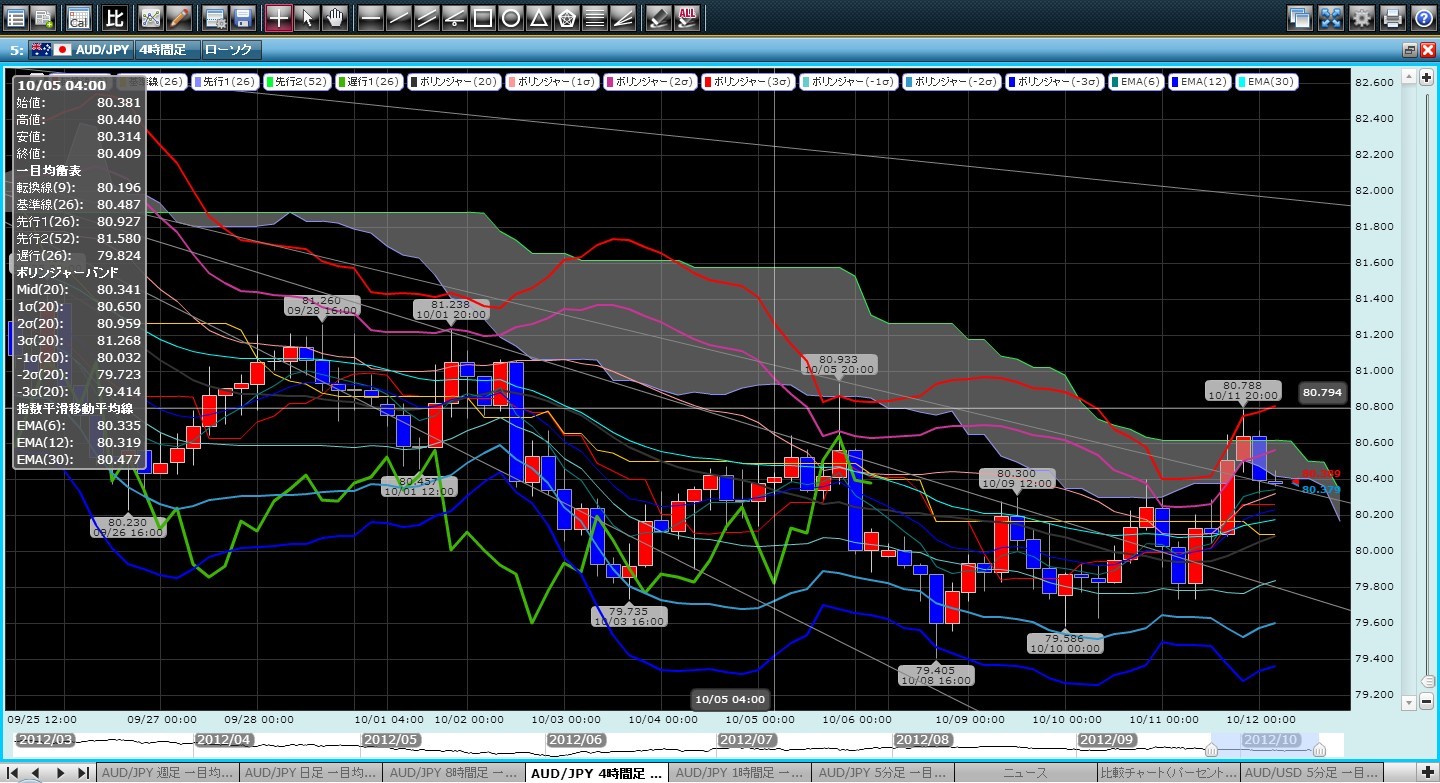
Task: Open the 4時間足 timeframe selector
Action: tap(166, 49)
